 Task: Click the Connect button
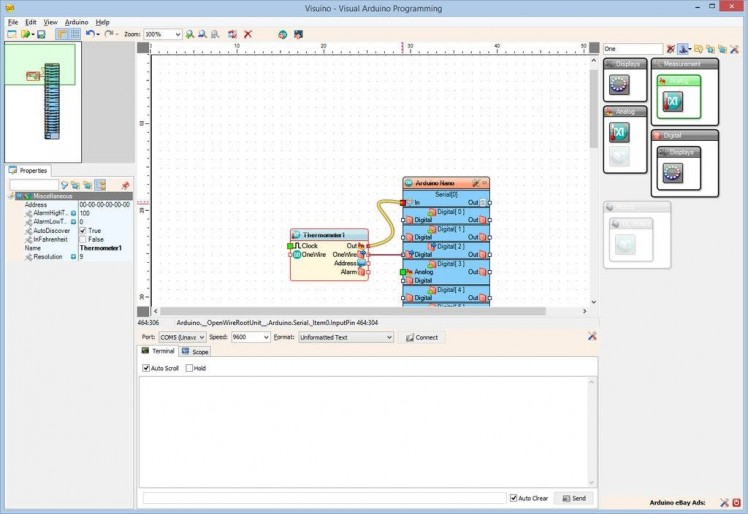pos(422,338)
